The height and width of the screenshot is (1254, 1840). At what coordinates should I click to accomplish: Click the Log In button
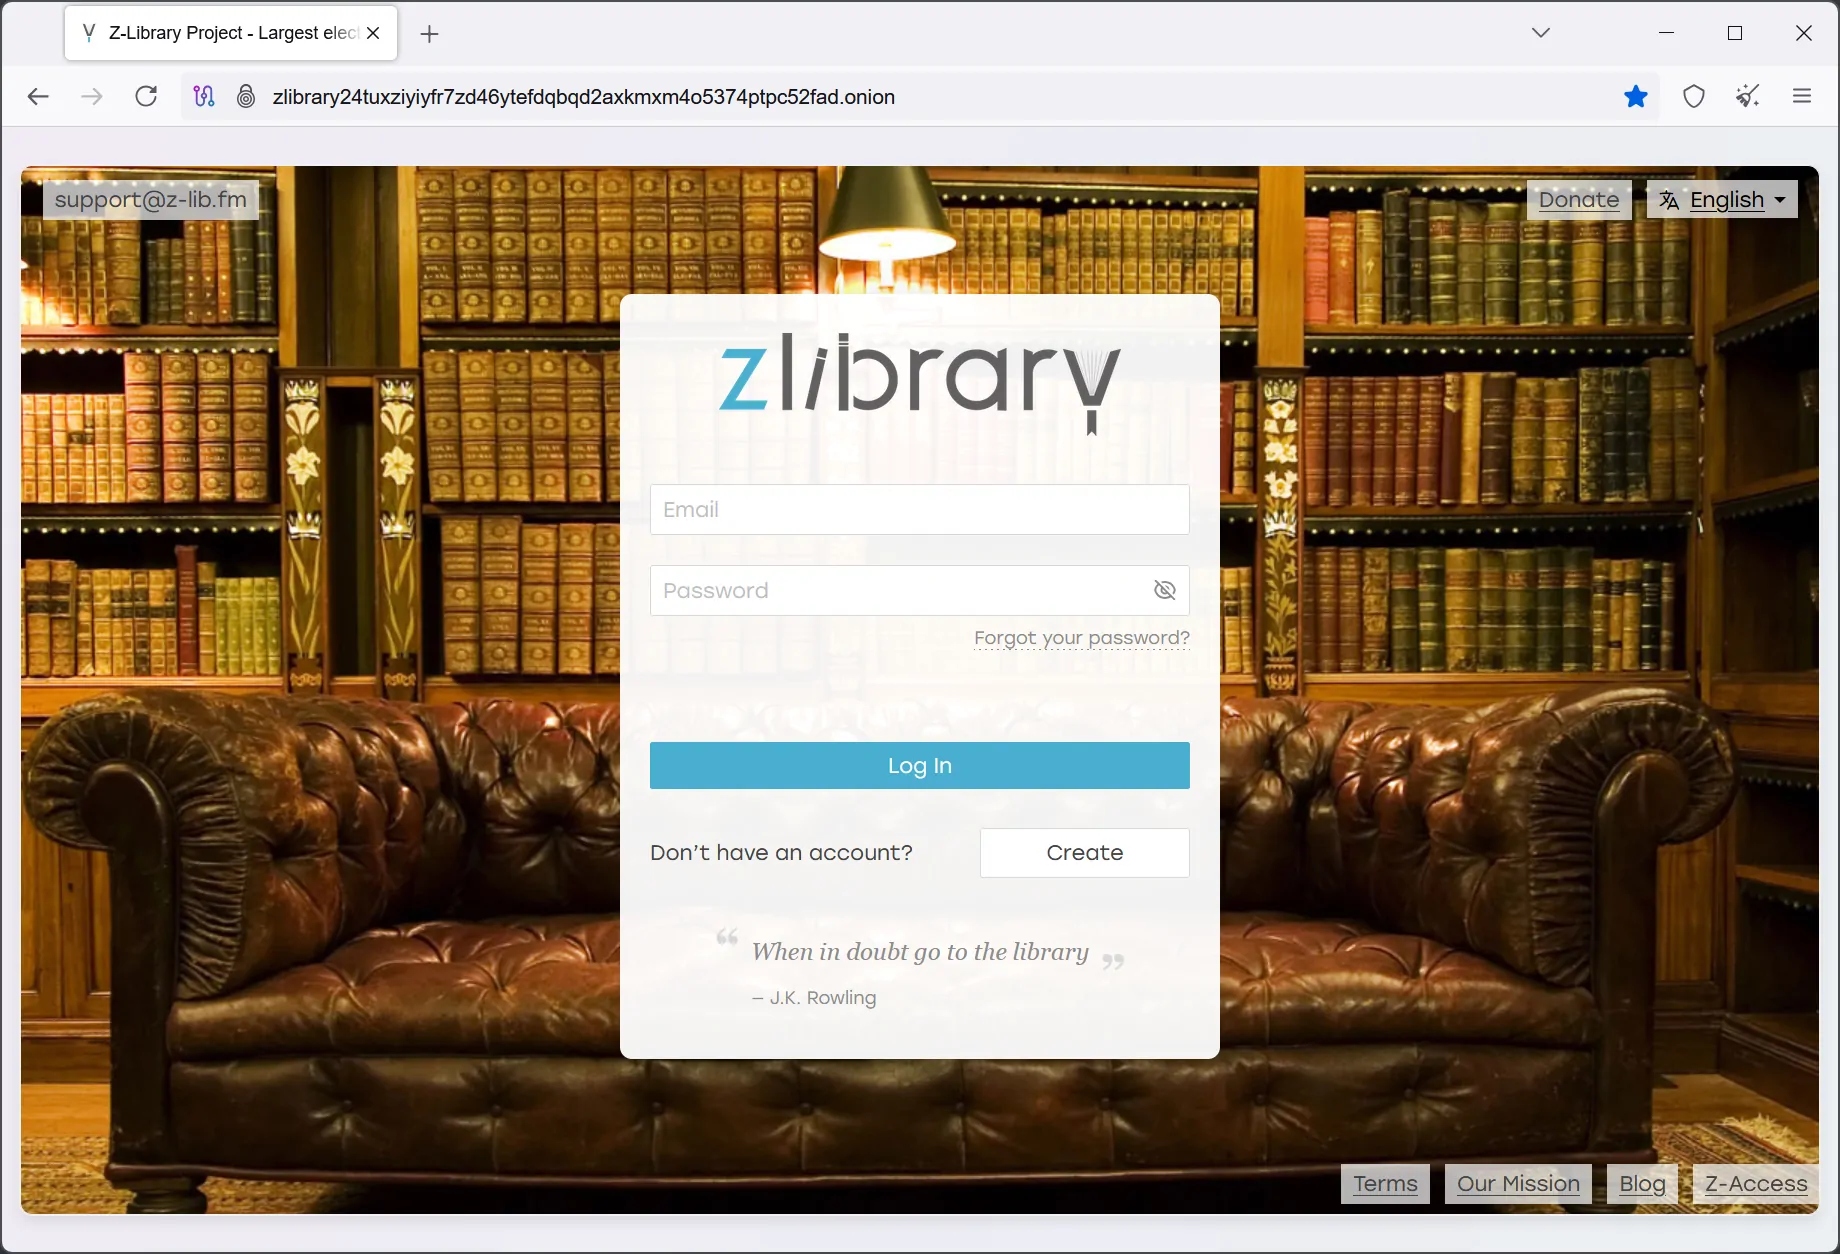tap(919, 765)
